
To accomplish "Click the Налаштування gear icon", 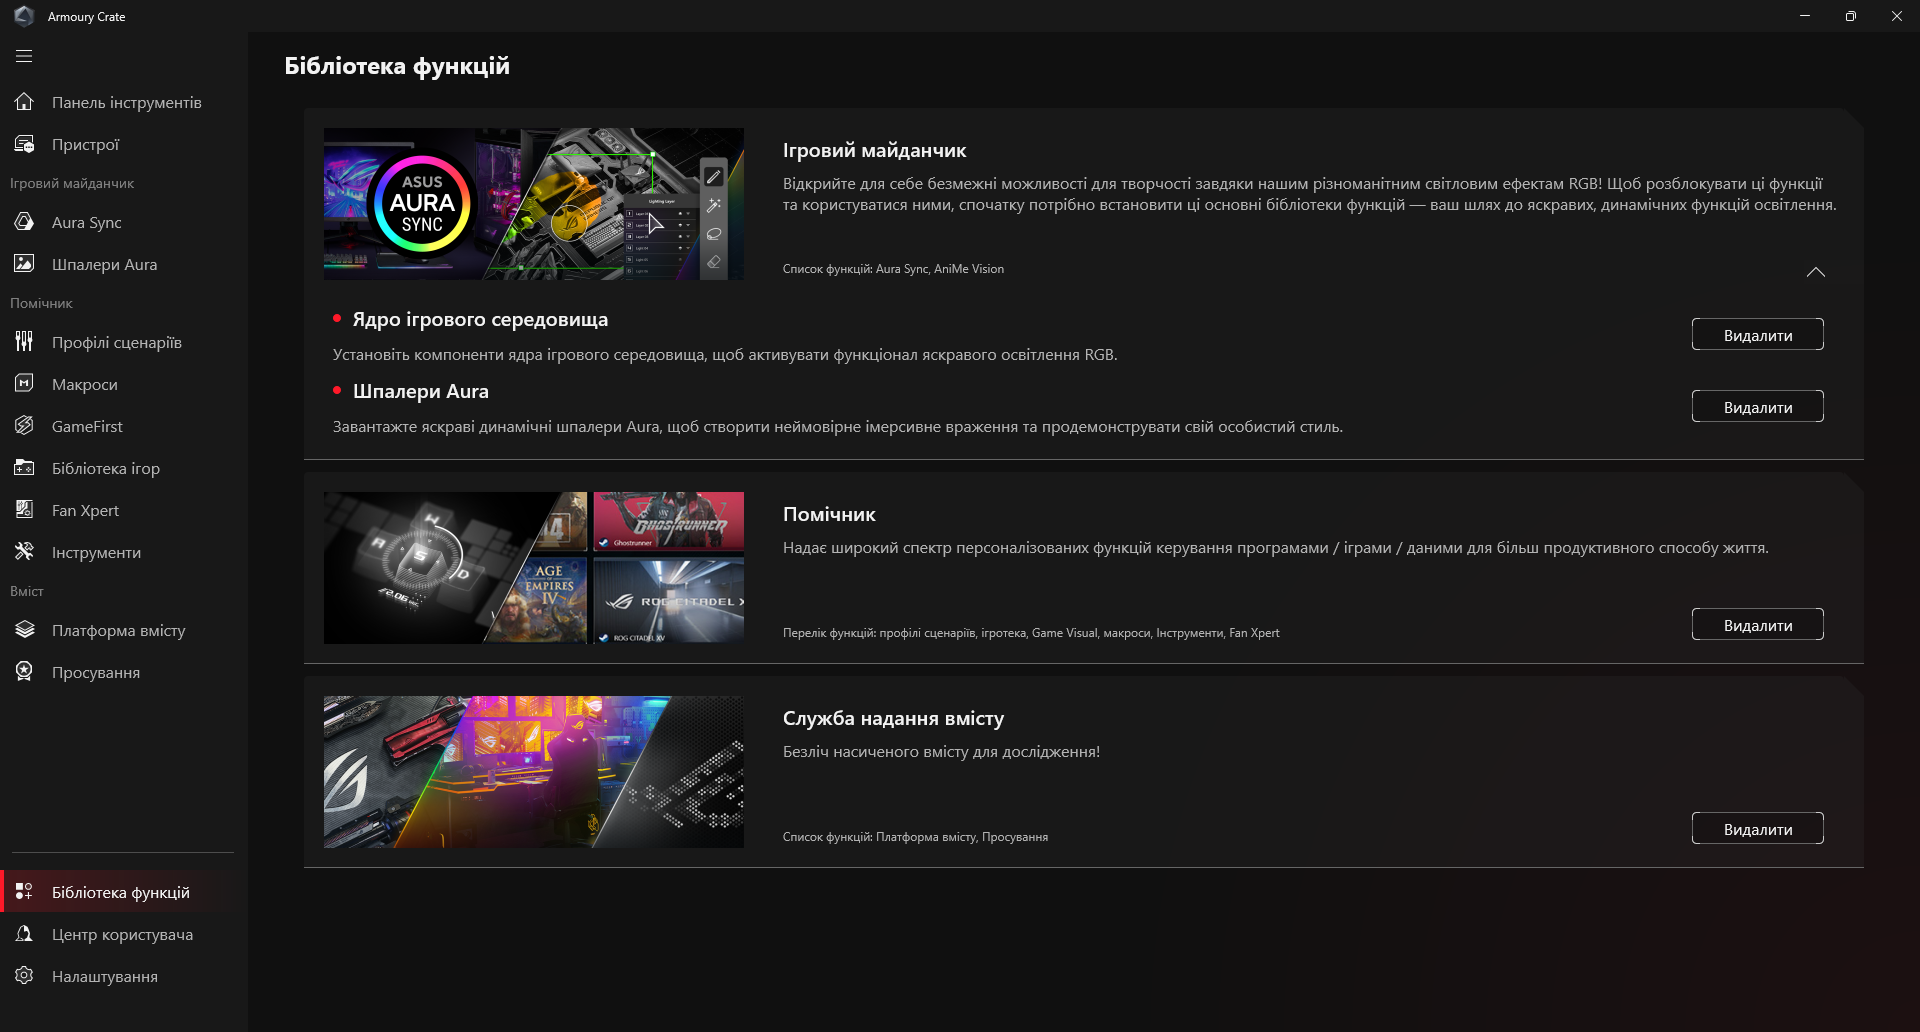I will [24, 976].
